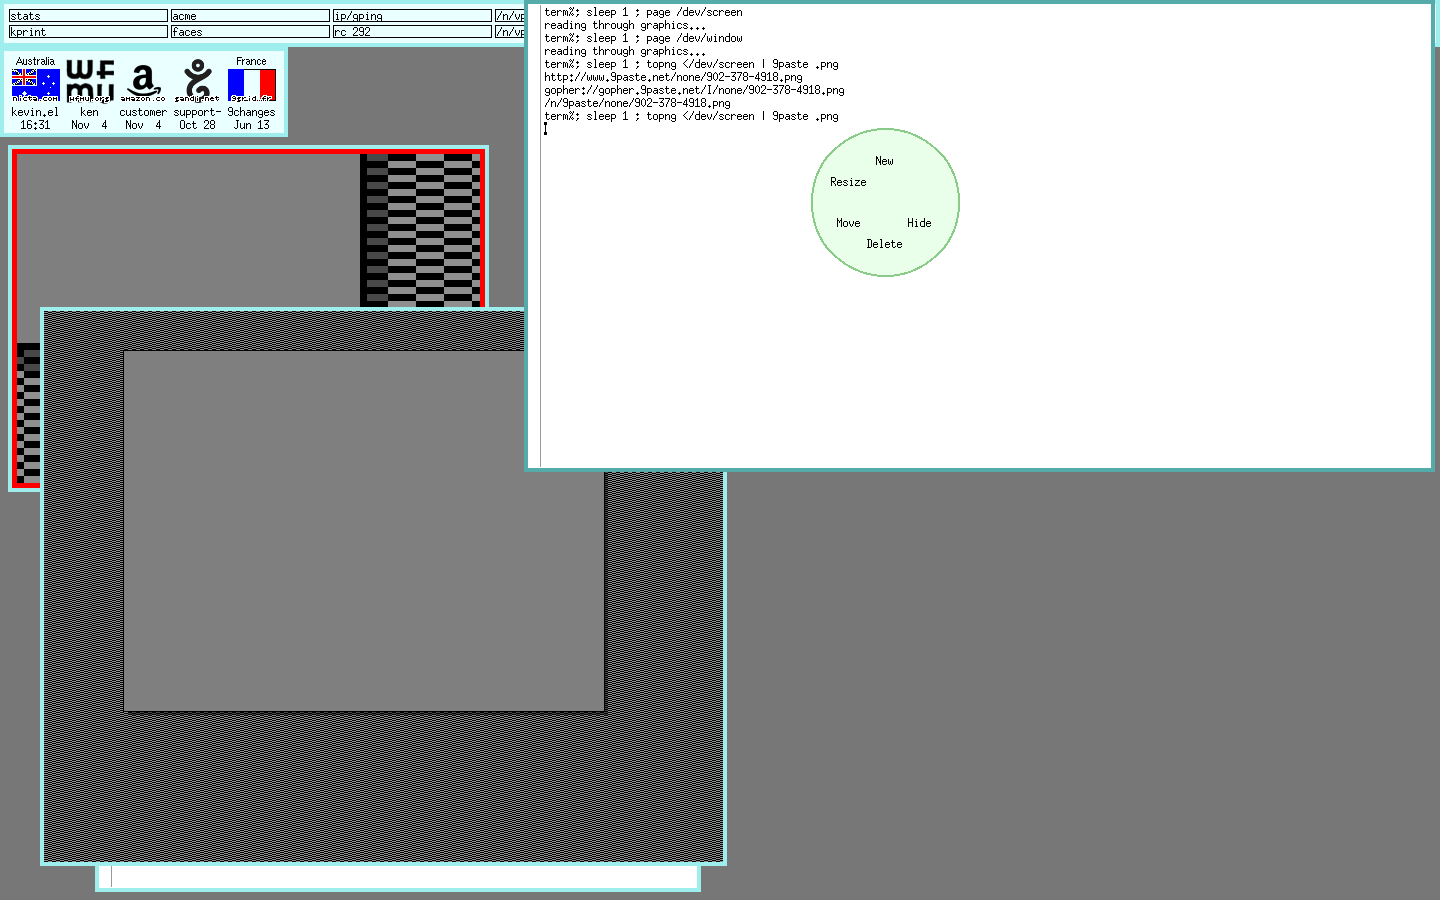The image size is (1440, 900).
Task: Click the 9paste.net http URL in terminal
Action: point(673,77)
